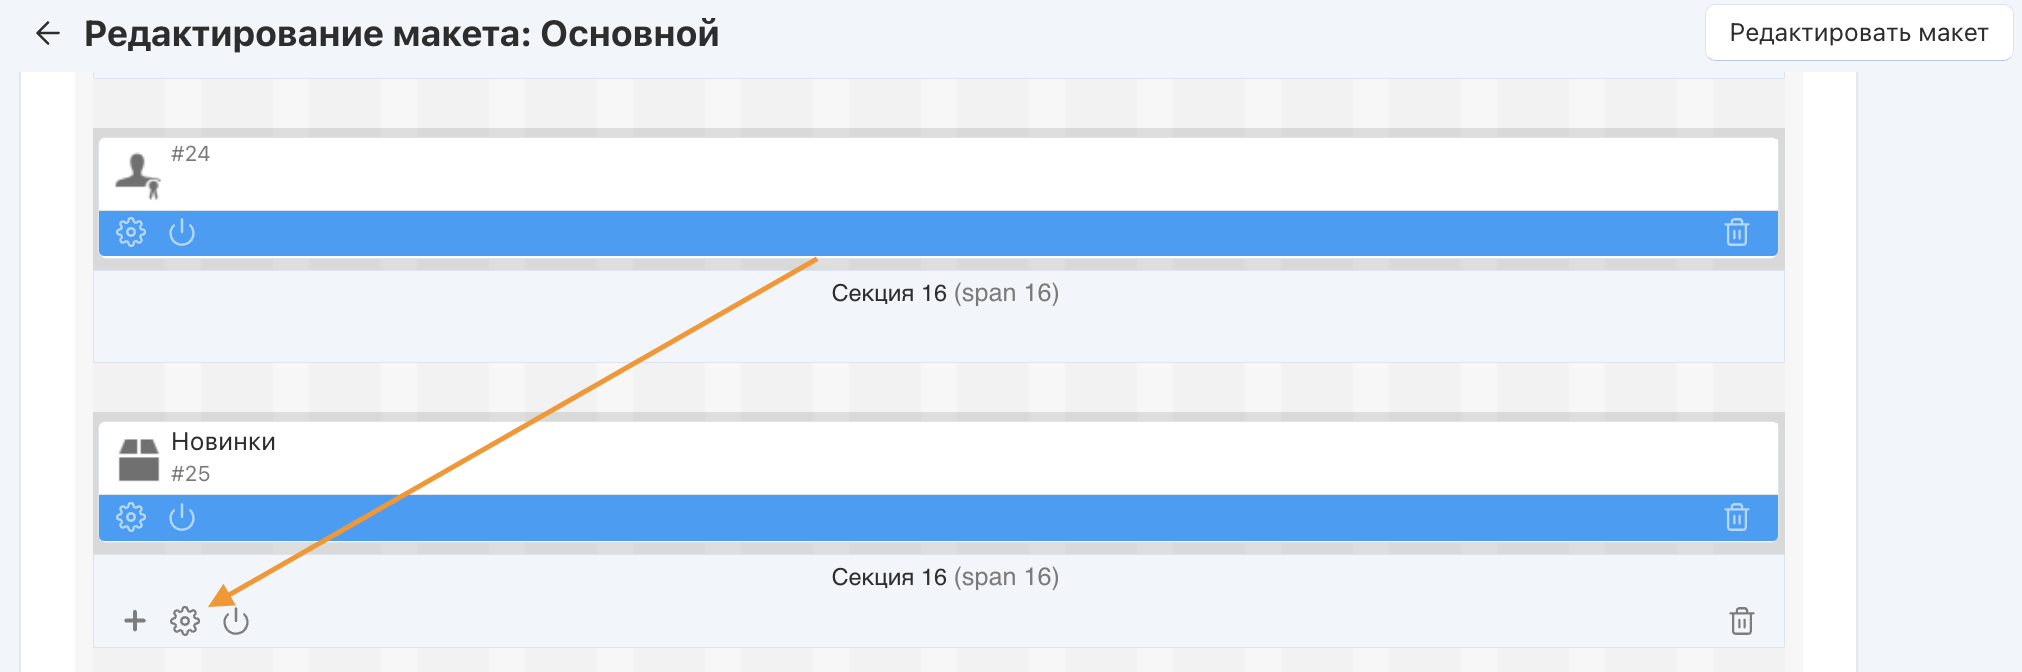
Task: Add a block using the plus icon
Action: pos(135,621)
